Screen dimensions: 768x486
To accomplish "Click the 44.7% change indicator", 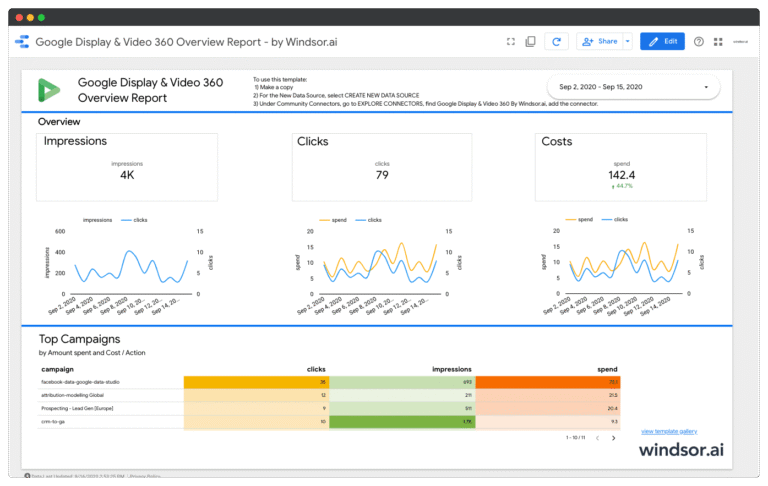I will pos(622,186).
